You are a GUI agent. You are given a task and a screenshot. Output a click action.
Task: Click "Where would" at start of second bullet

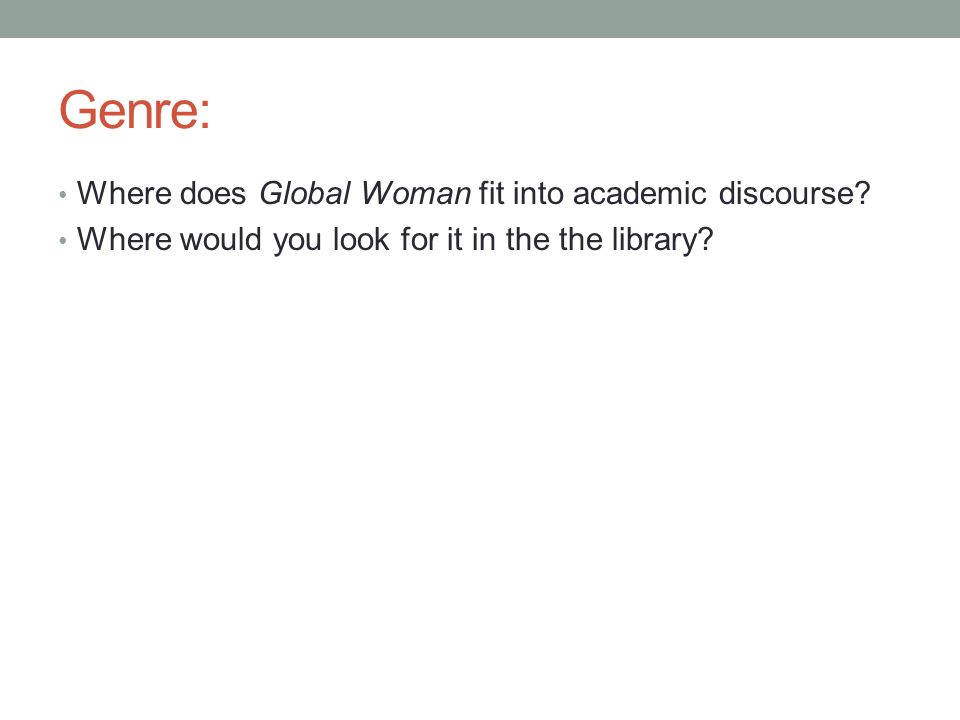(x=170, y=239)
